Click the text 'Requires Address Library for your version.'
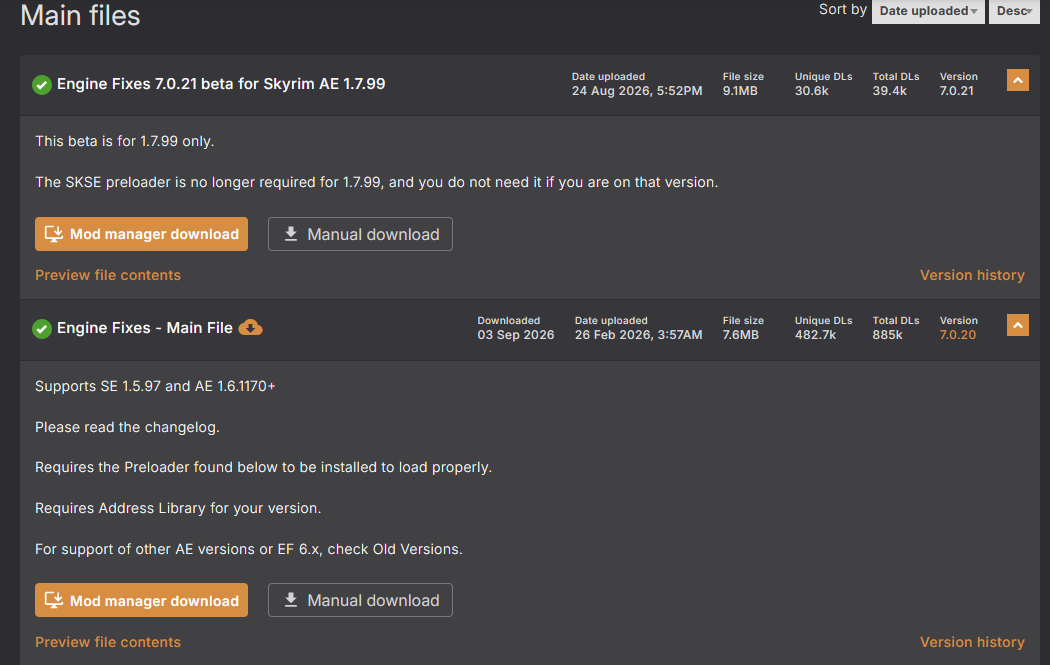The width and height of the screenshot is (1050, 665). point(178,508)
